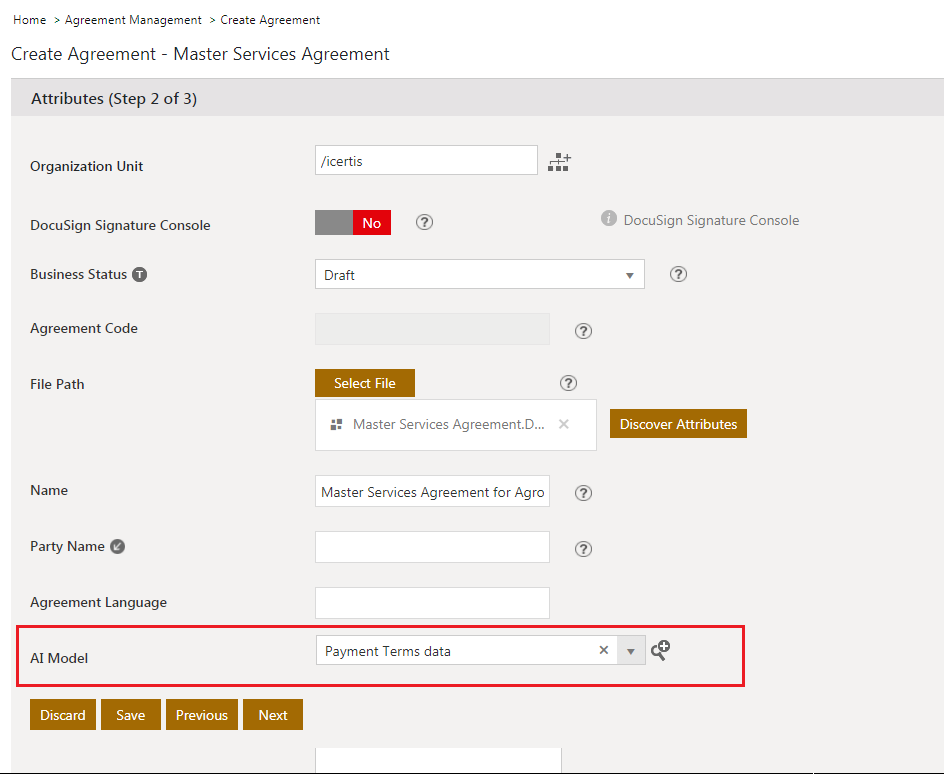Click help icon beside Business Status dropdown
Image resolution: width=944 pixels, height=774 pixels.
pos(678,274)
